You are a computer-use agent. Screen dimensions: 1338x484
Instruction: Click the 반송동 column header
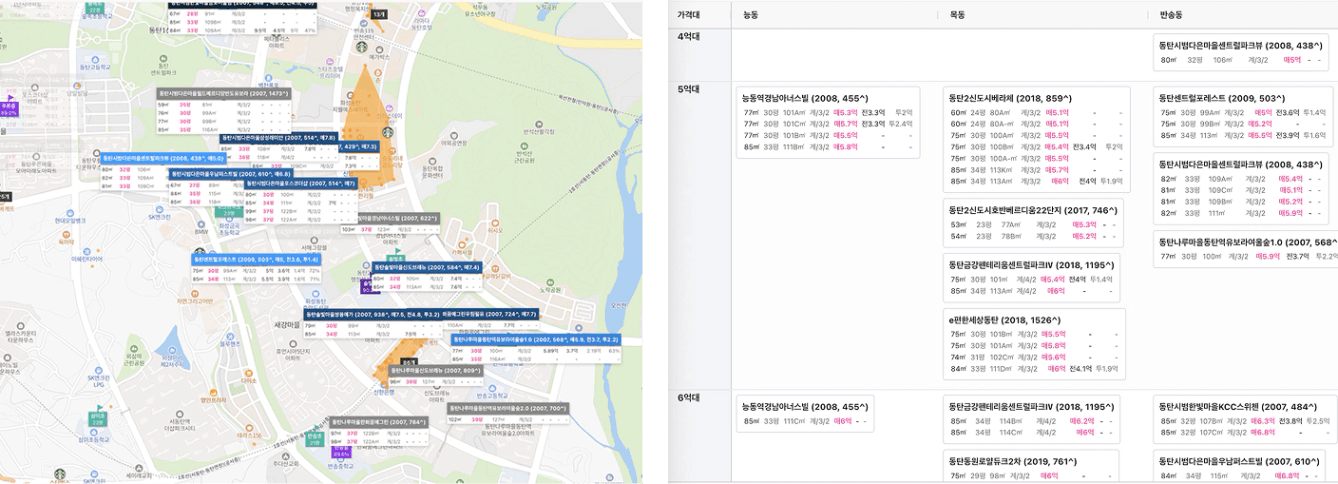(x=1171, y=15)
